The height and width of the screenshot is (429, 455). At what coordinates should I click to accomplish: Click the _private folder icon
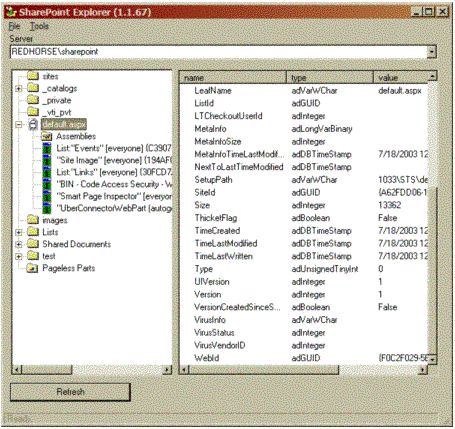(x=33, y=100)
